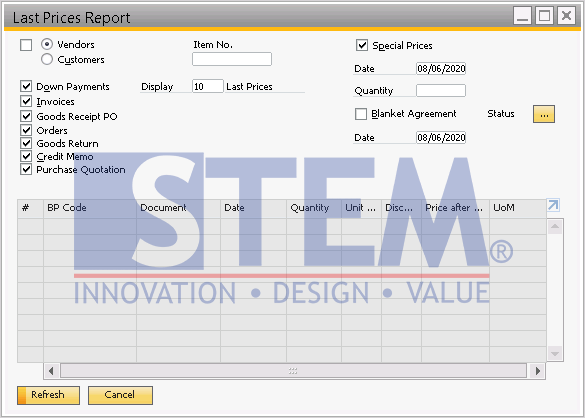Click the Special Prices Quantity field

click(x=441, y=90)
